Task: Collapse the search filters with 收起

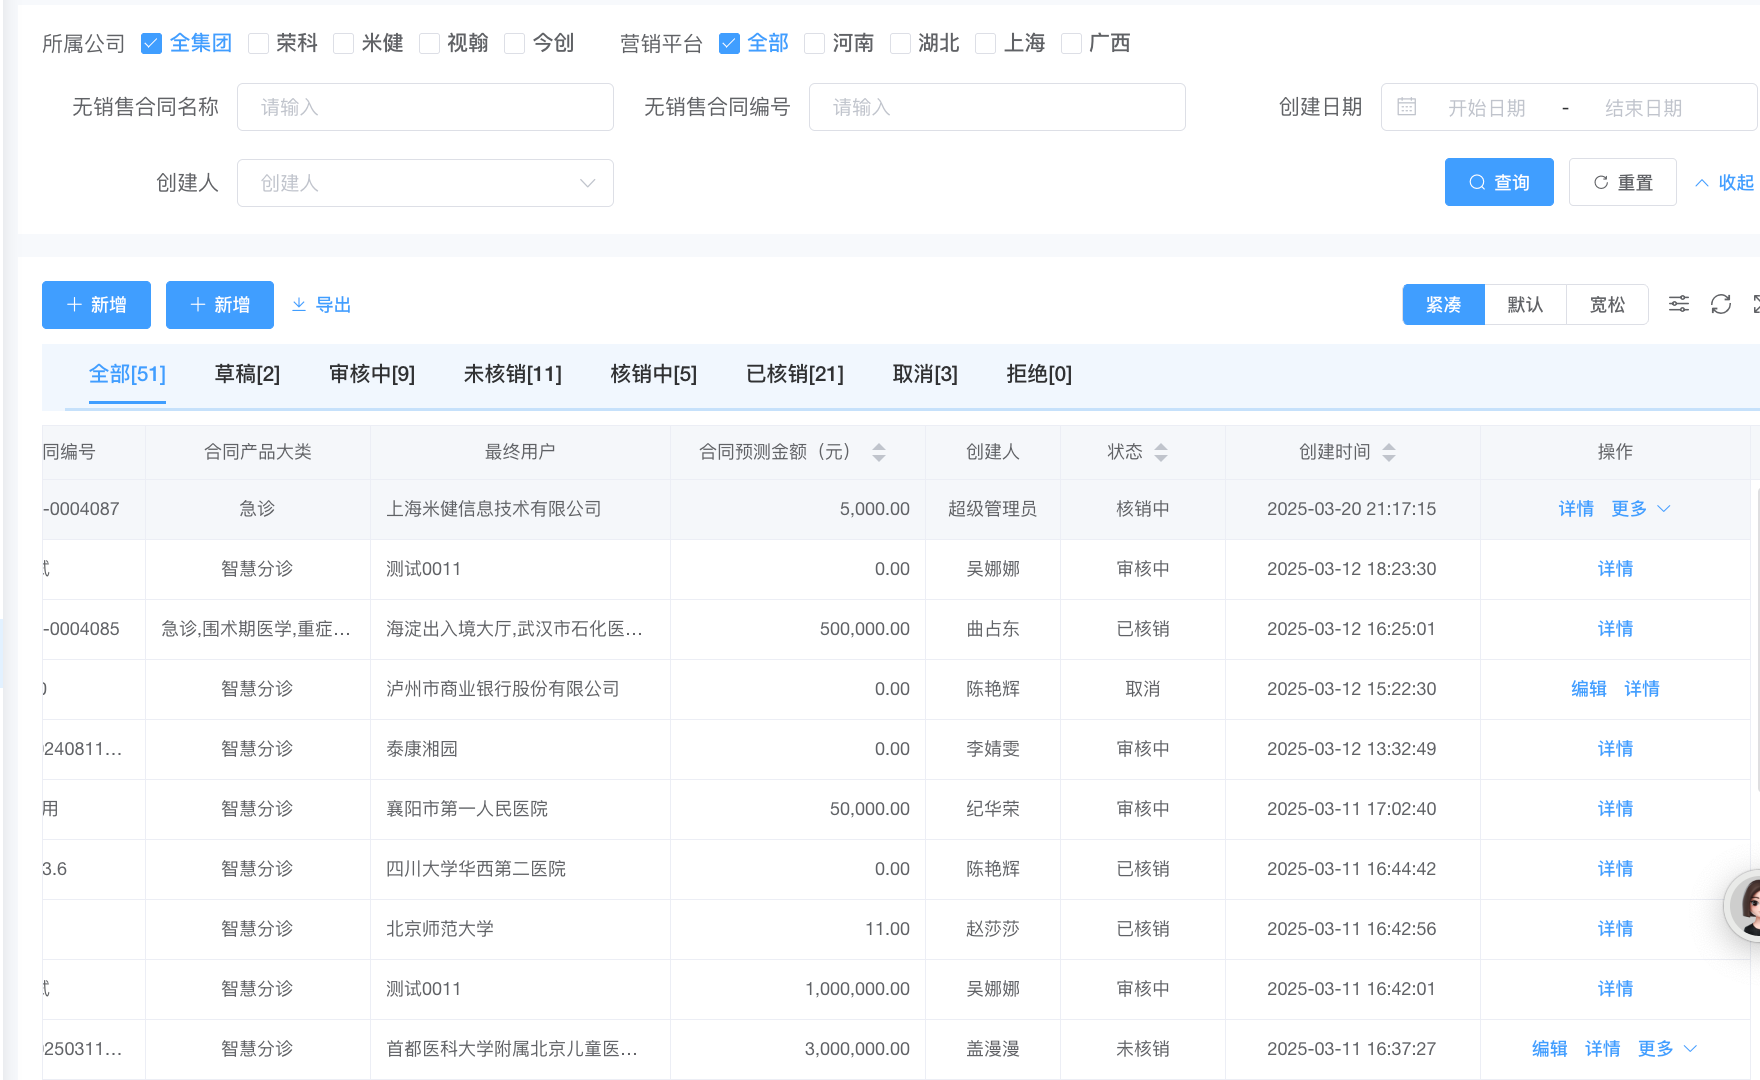Action: pos(1725,183)
